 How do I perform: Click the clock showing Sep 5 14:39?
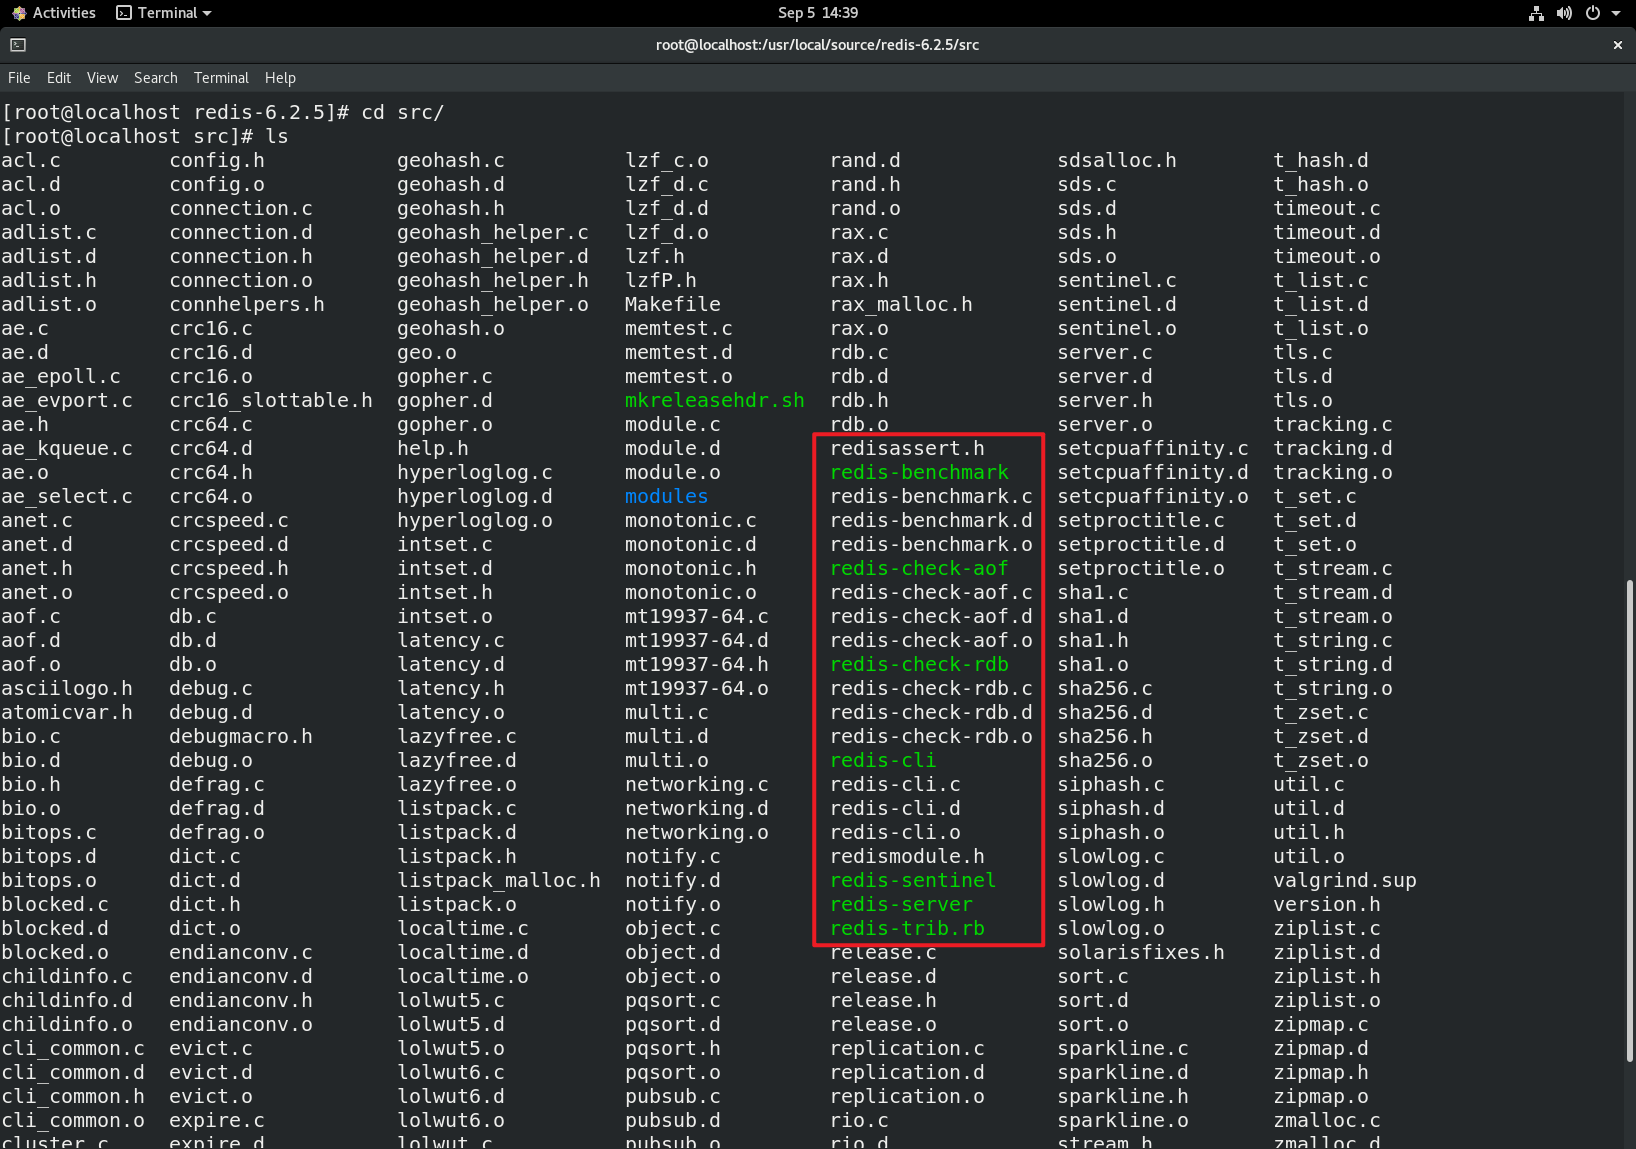818,13
